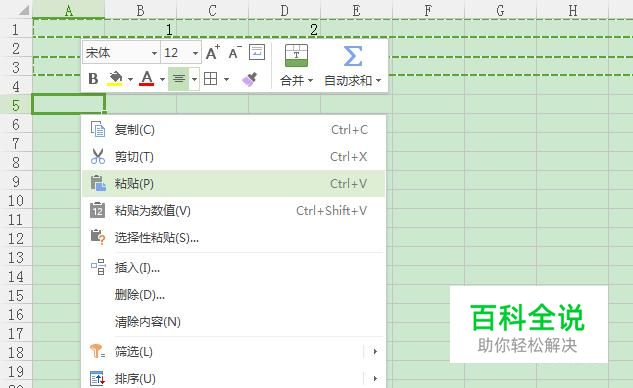Select row 5 header
This screenshot has height=388, width=633.
16,105
